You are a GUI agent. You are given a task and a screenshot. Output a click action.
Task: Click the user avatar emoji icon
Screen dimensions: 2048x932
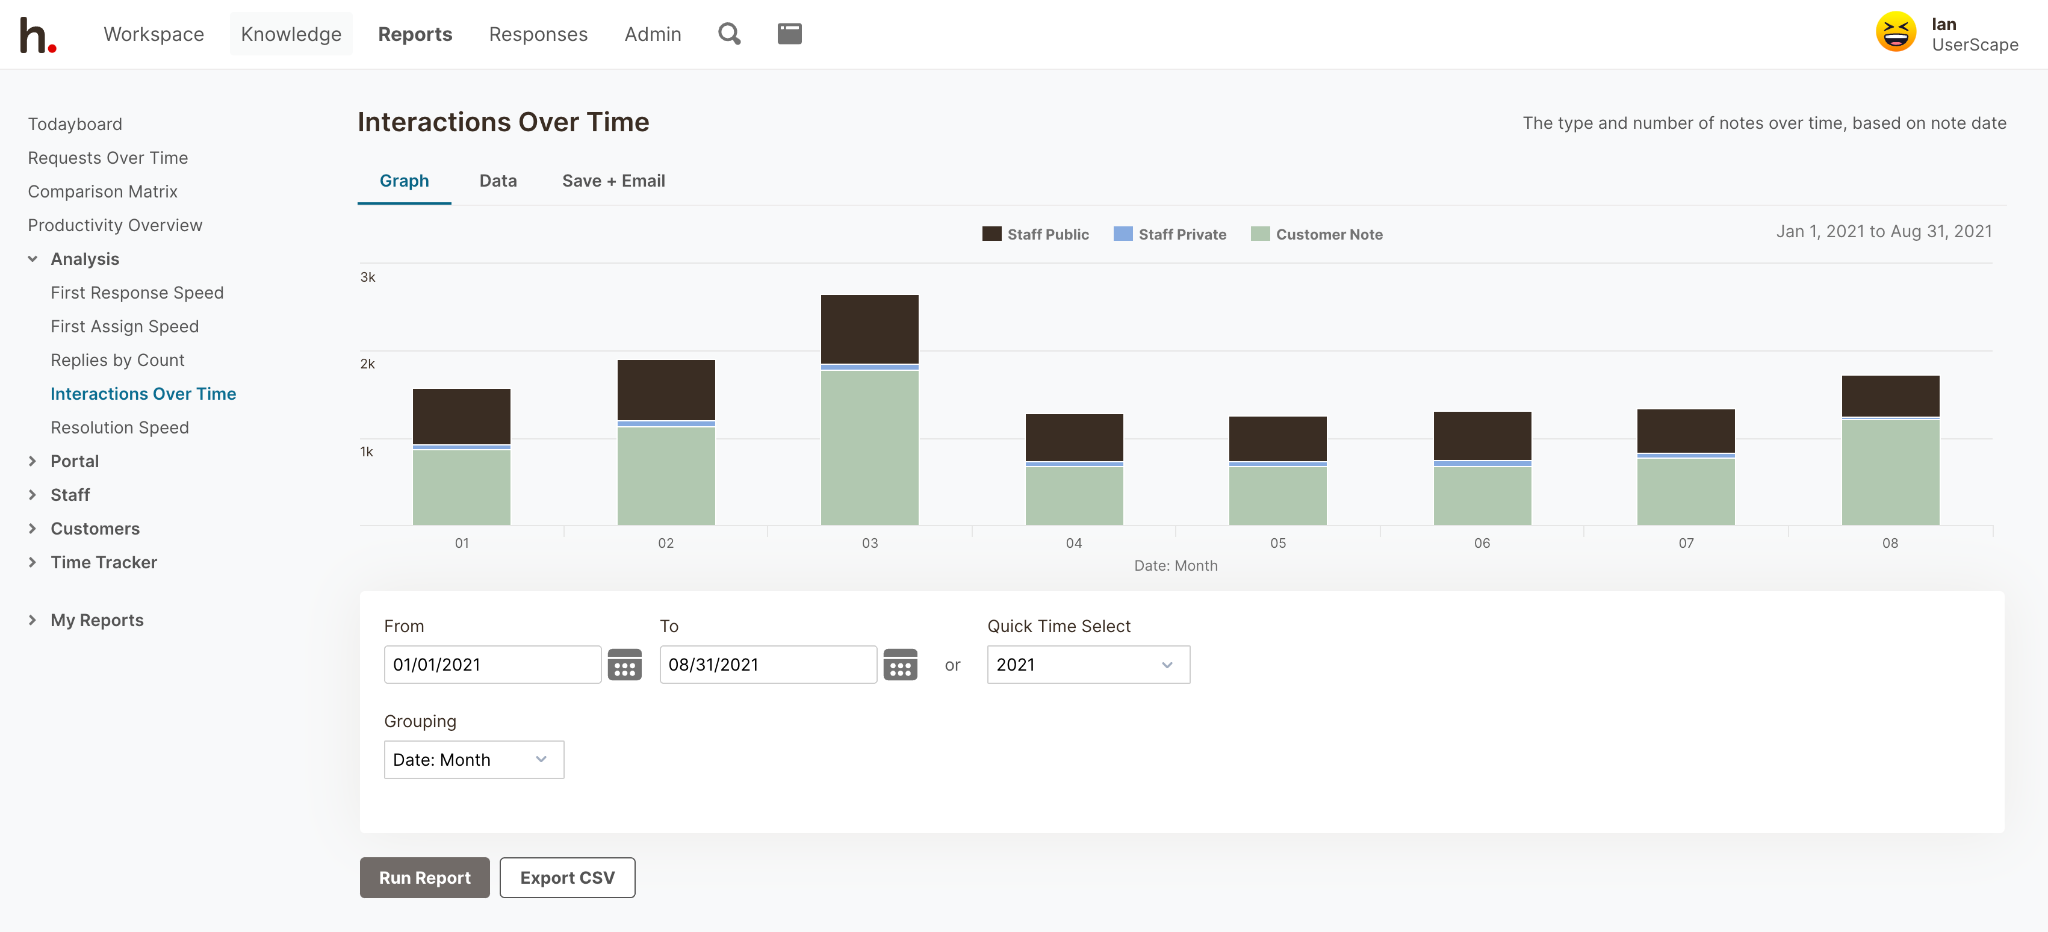(x=1895, y=33)
